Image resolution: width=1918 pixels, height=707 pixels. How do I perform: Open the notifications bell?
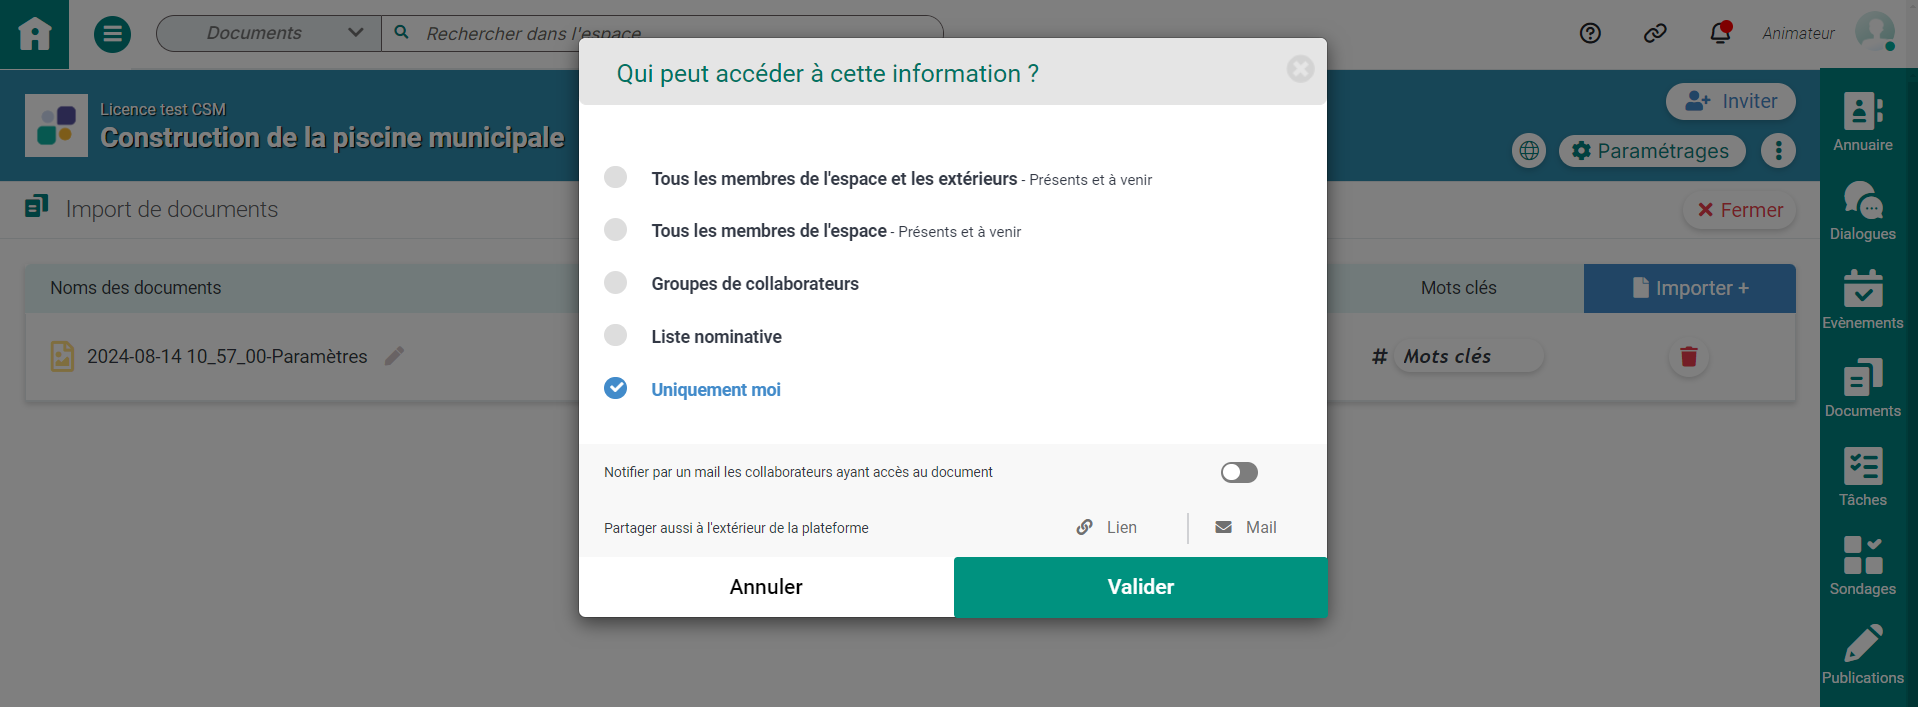[x=1720, y=34]
